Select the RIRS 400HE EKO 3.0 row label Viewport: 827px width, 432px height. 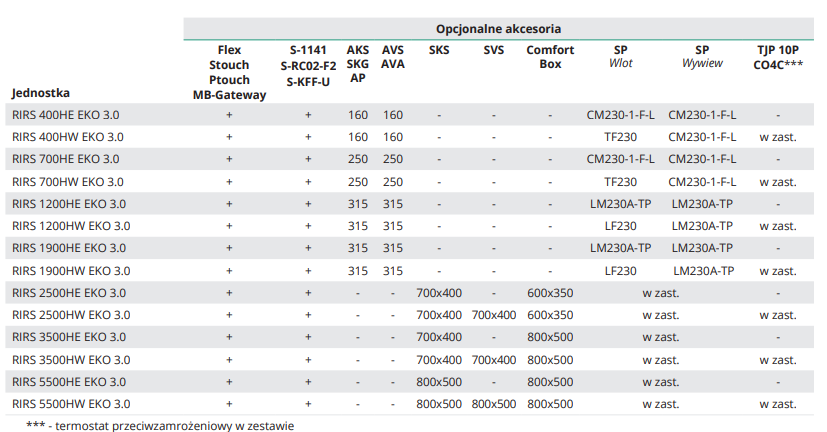66,115
